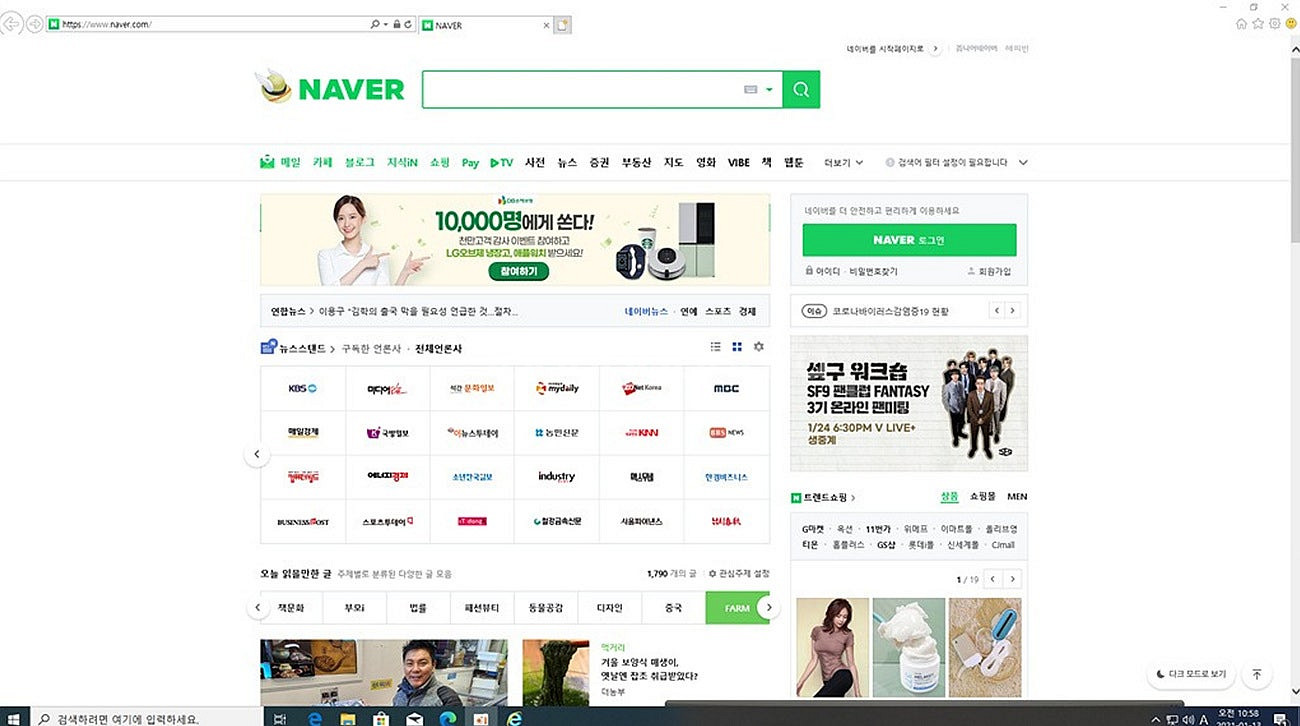Click browser forward button
Image resolution: width=1300 pixels, height=726 pixels.
35,24
